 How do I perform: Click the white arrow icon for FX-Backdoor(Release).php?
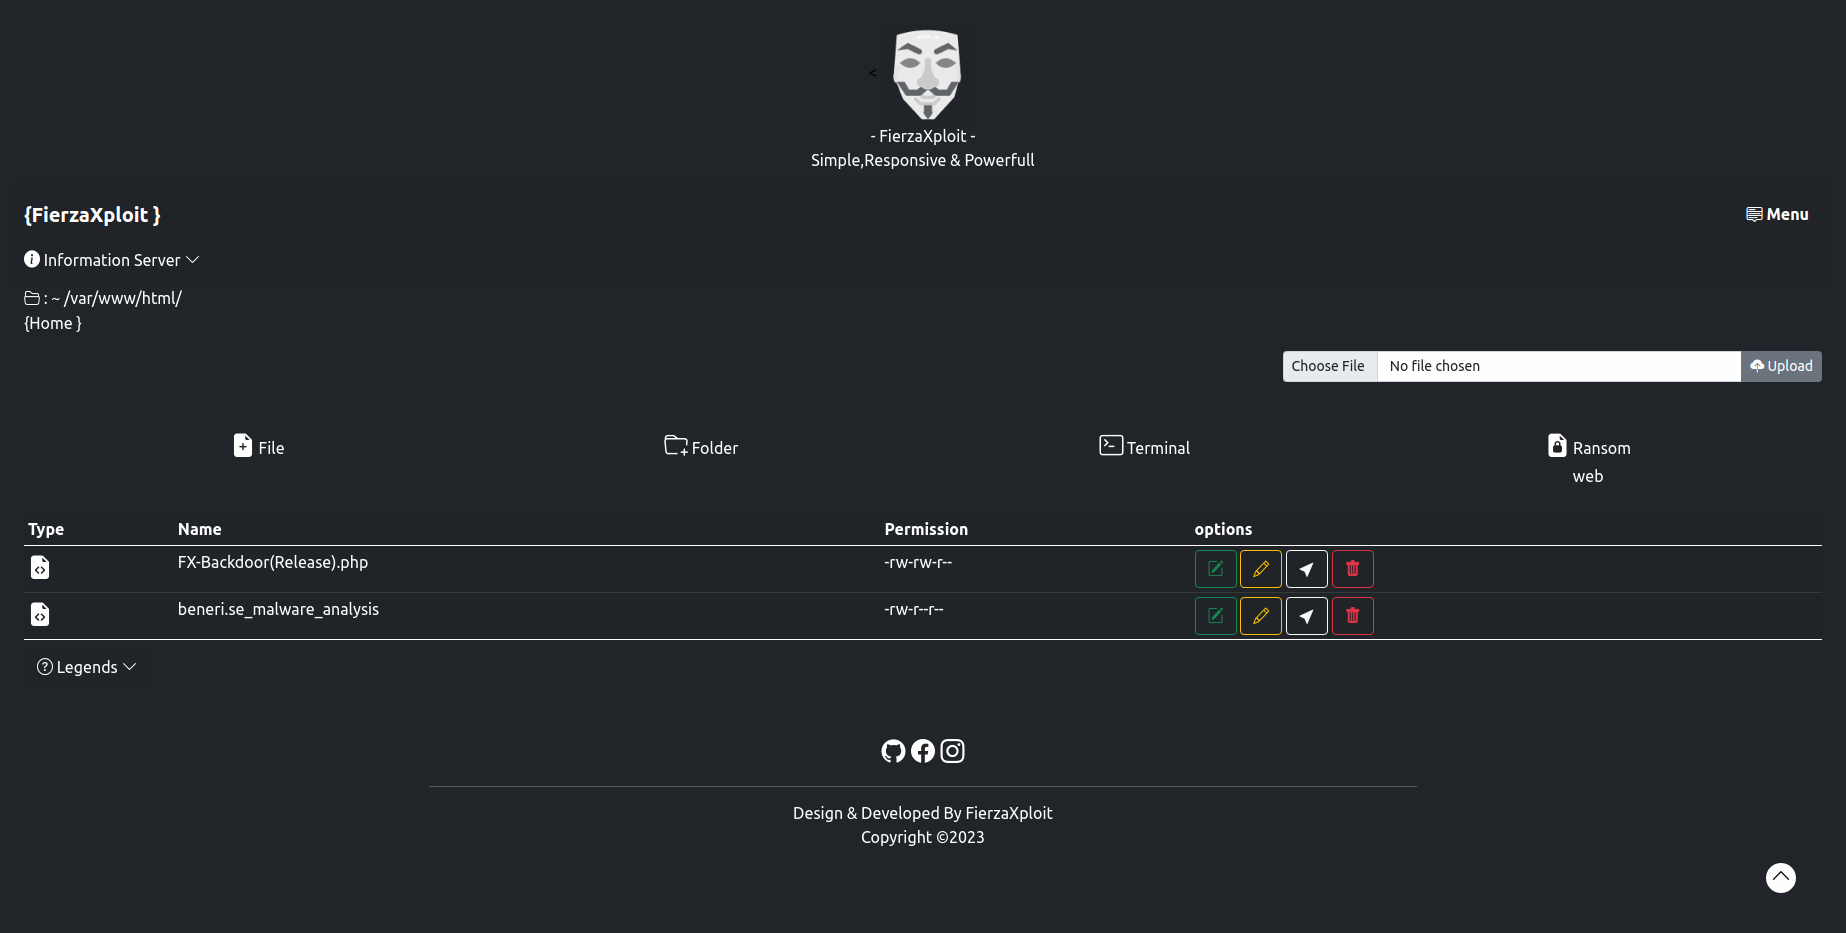[1307, 569]
